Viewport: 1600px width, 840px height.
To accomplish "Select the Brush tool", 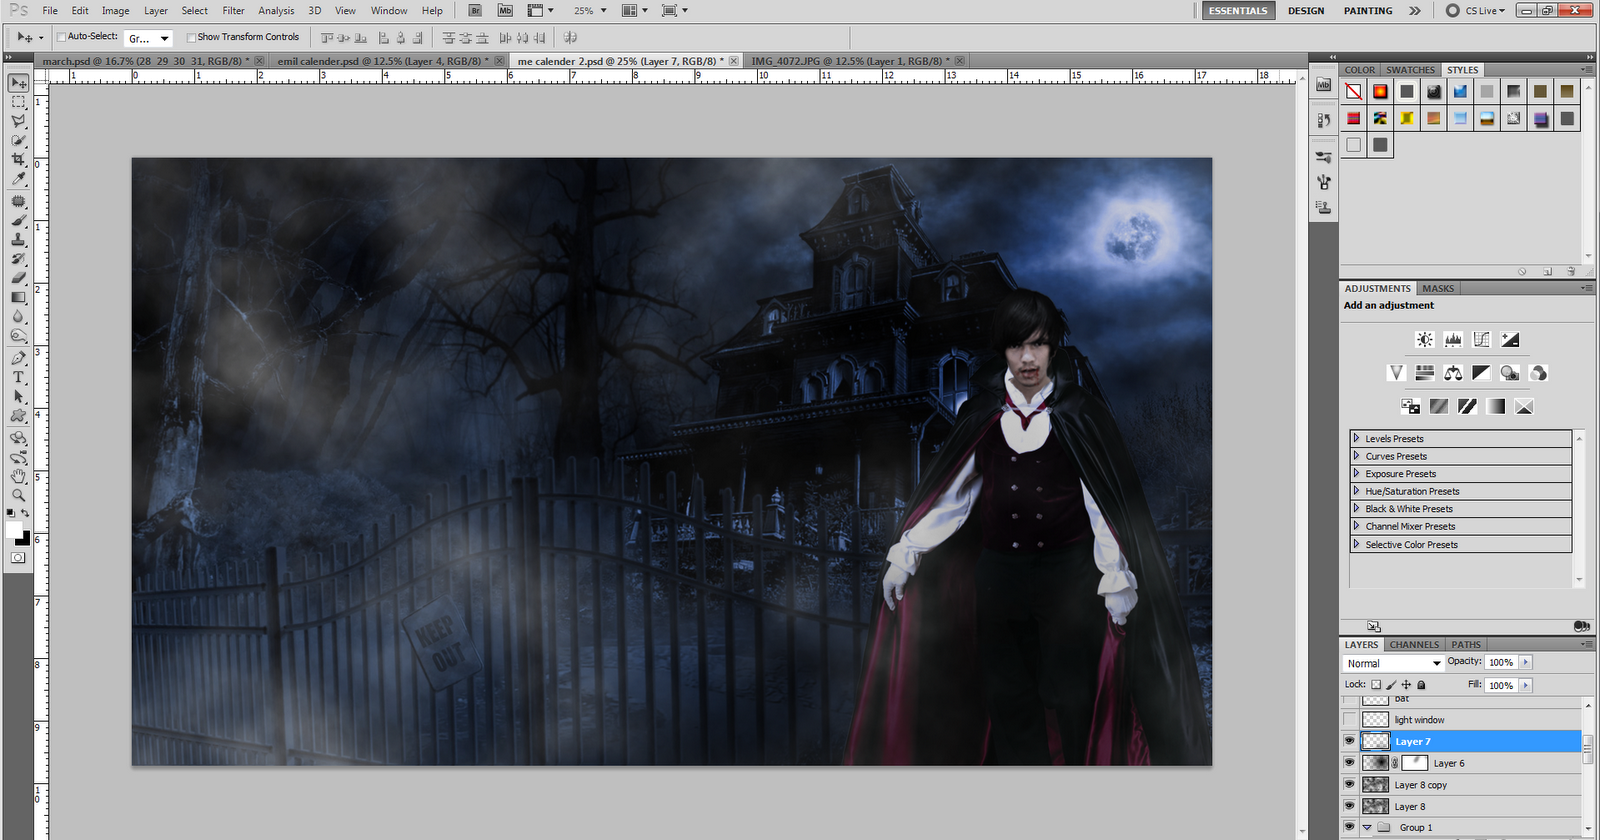I will (18, 220).
